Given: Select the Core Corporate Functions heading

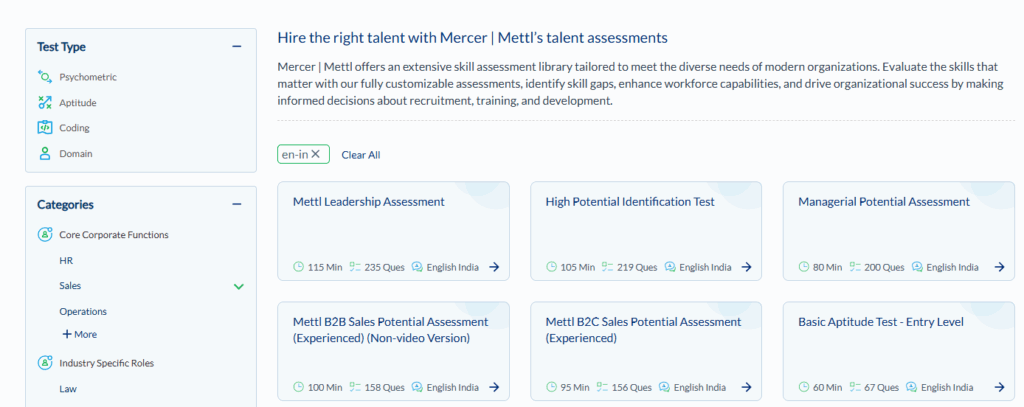Looking at the screenshot, I should (114, 235).
